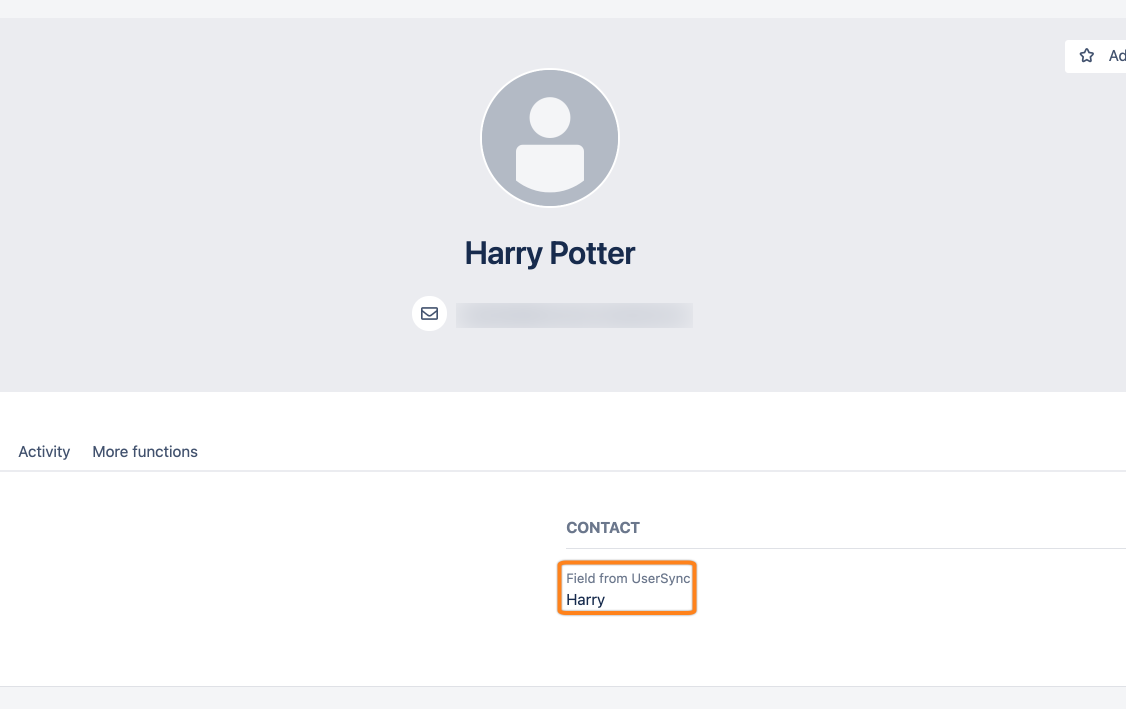The image size is (1126, 709).
Task: Click the head shape in avatar silhouette
Action: tap(550, 117)
